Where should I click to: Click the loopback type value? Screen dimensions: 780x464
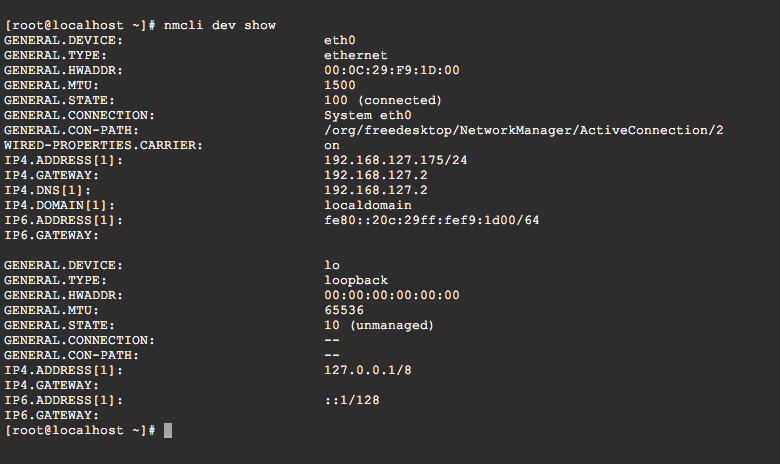pyautogui.click(x=356, y=280)
